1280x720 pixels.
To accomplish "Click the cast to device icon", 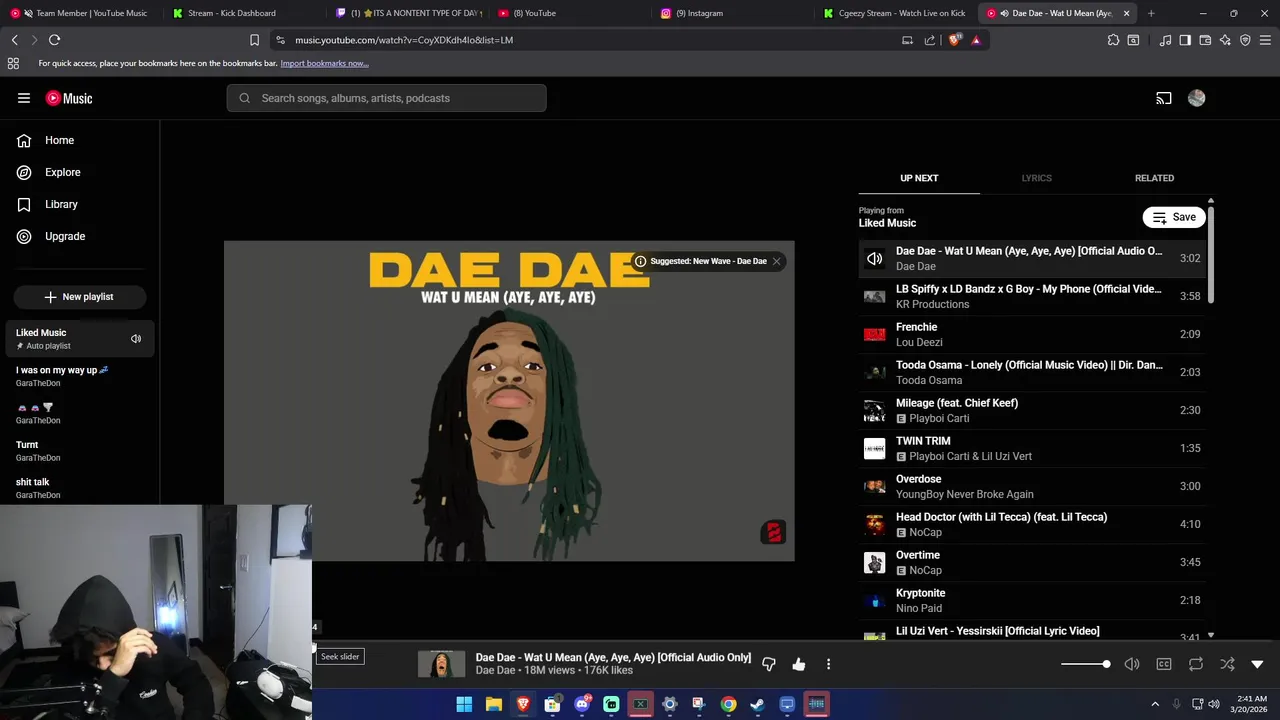I will [1164, 98].
